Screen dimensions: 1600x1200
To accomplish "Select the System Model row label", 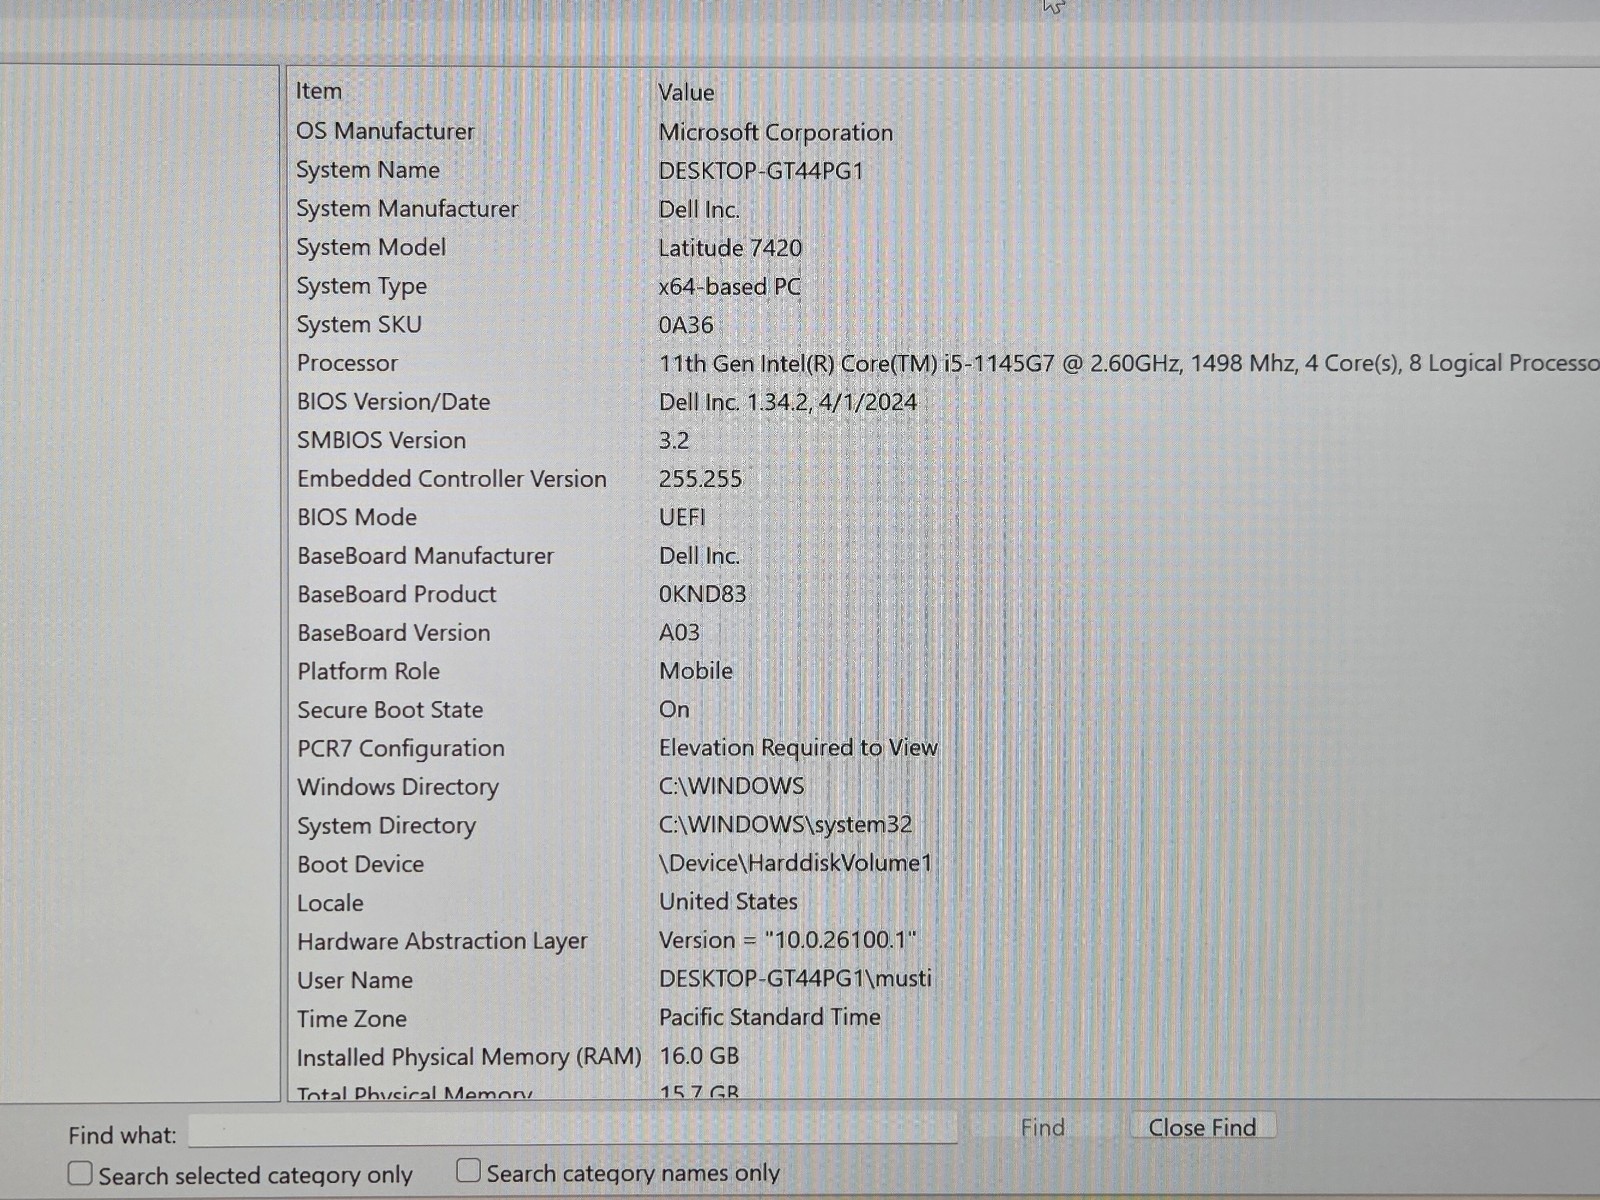I will point(371,247).
